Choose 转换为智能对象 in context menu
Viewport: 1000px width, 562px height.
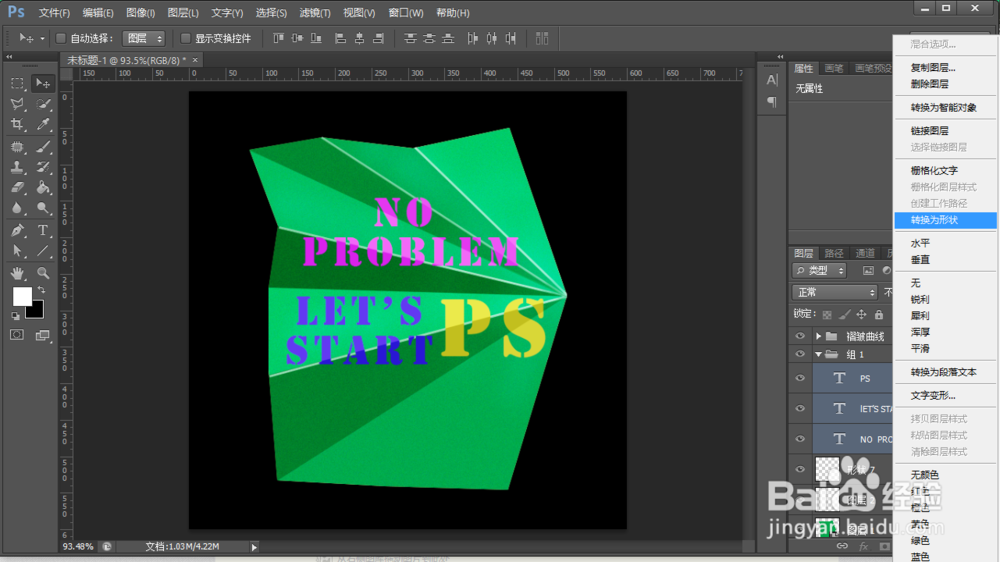[x=945, y=108]
